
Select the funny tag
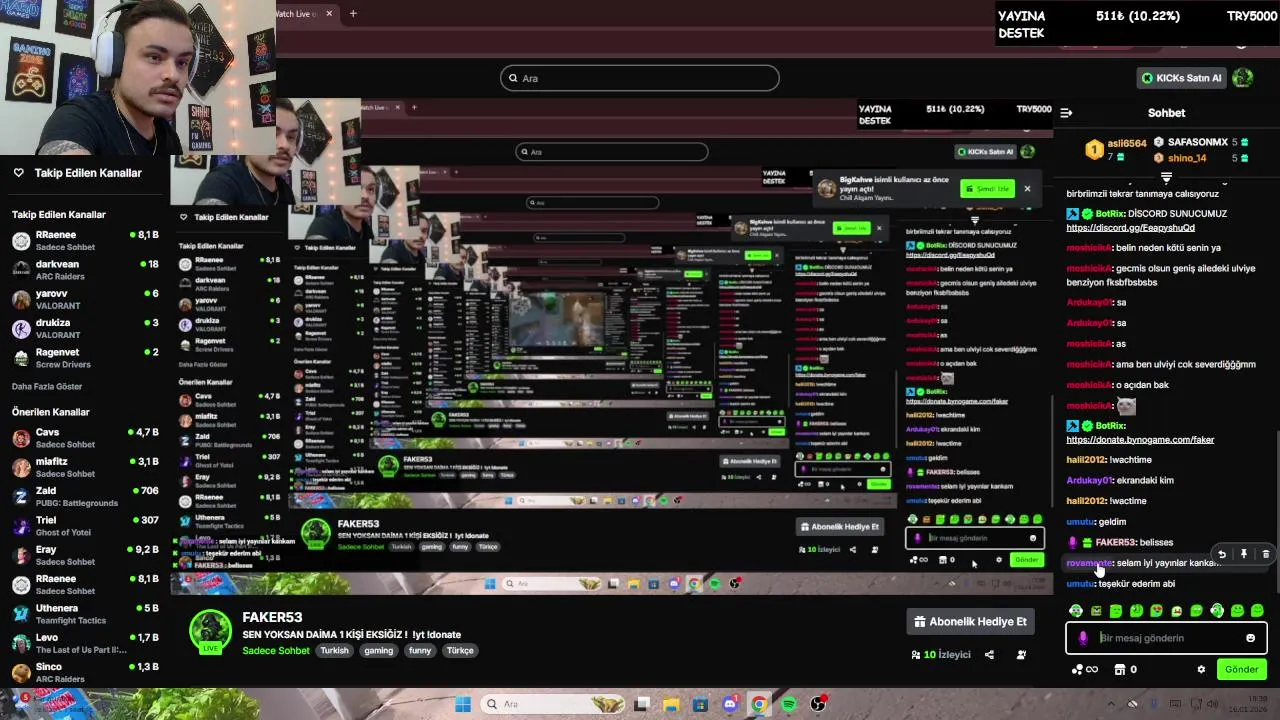[420, 650]
